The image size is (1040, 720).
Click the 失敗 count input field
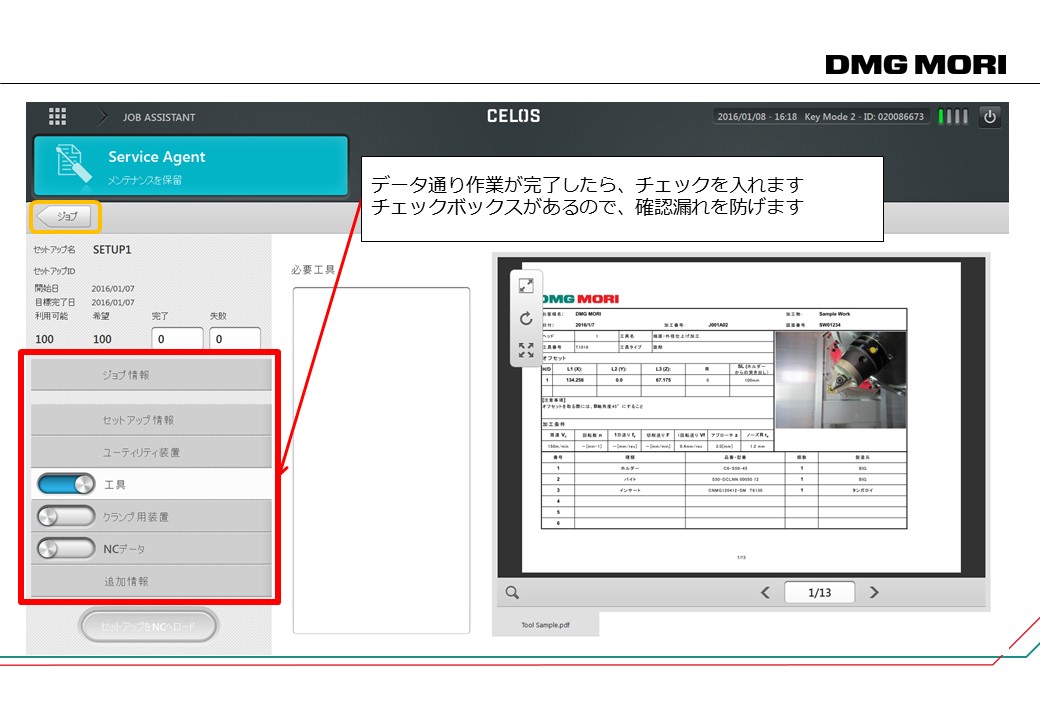click(x=235, y=338)
